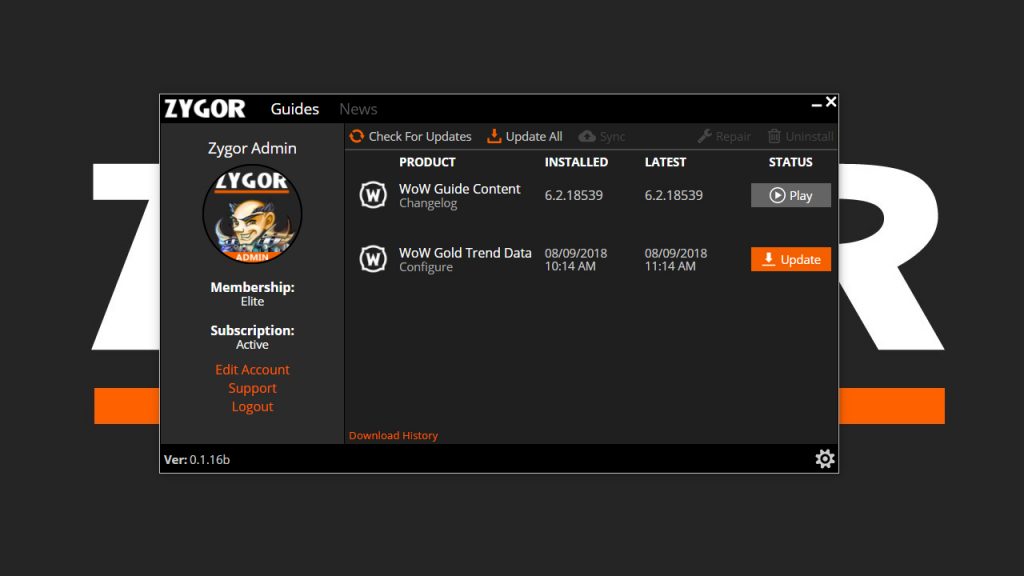The height and width of the screenshot is (576, 1024).
Task: Click the WoW Gold Trend Data logo icon
Action: tap(373, 259)
